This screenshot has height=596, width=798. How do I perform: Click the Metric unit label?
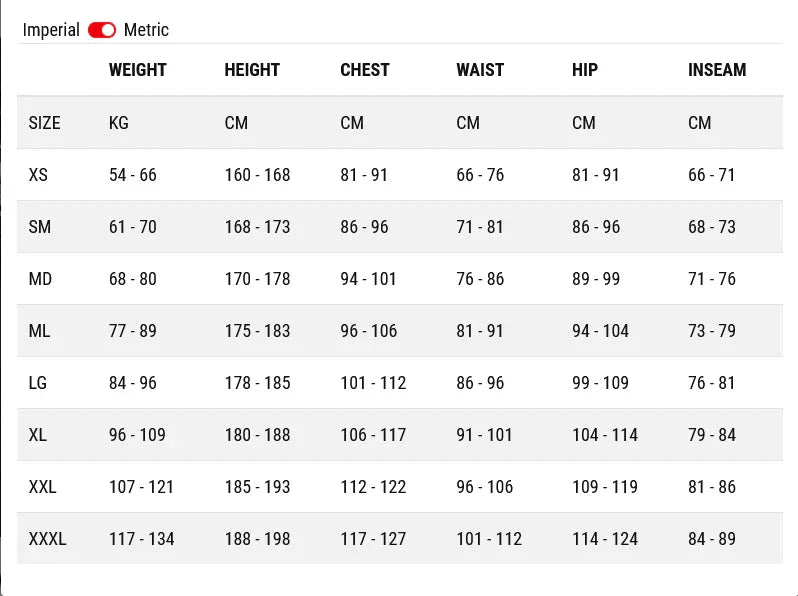tap(146, 30)
